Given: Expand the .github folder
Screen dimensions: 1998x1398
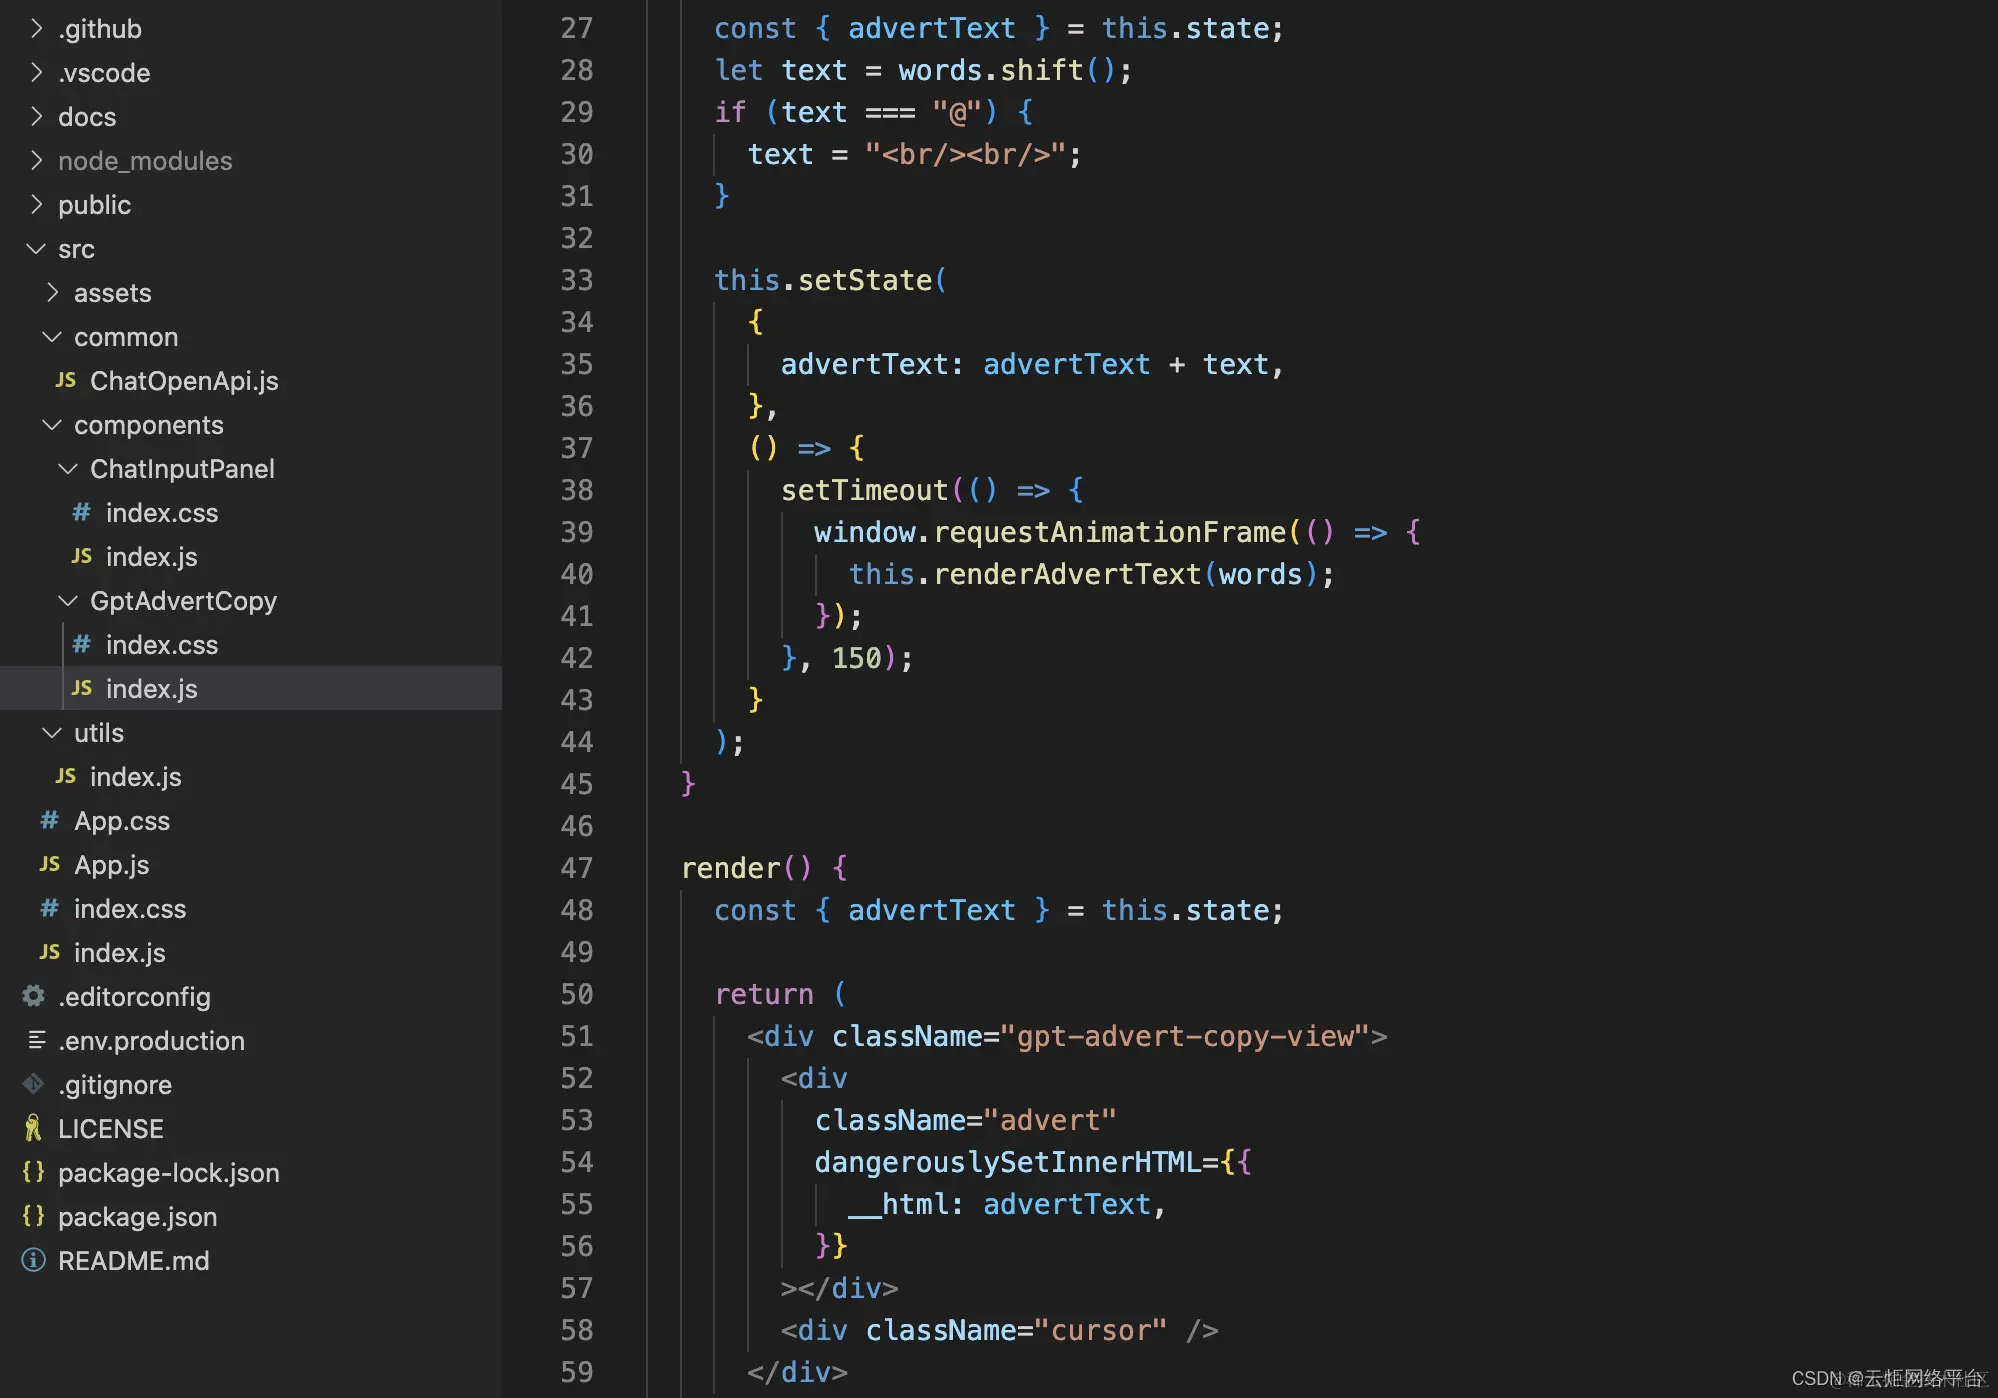Looking at the screenshot, I should [36, 28].
